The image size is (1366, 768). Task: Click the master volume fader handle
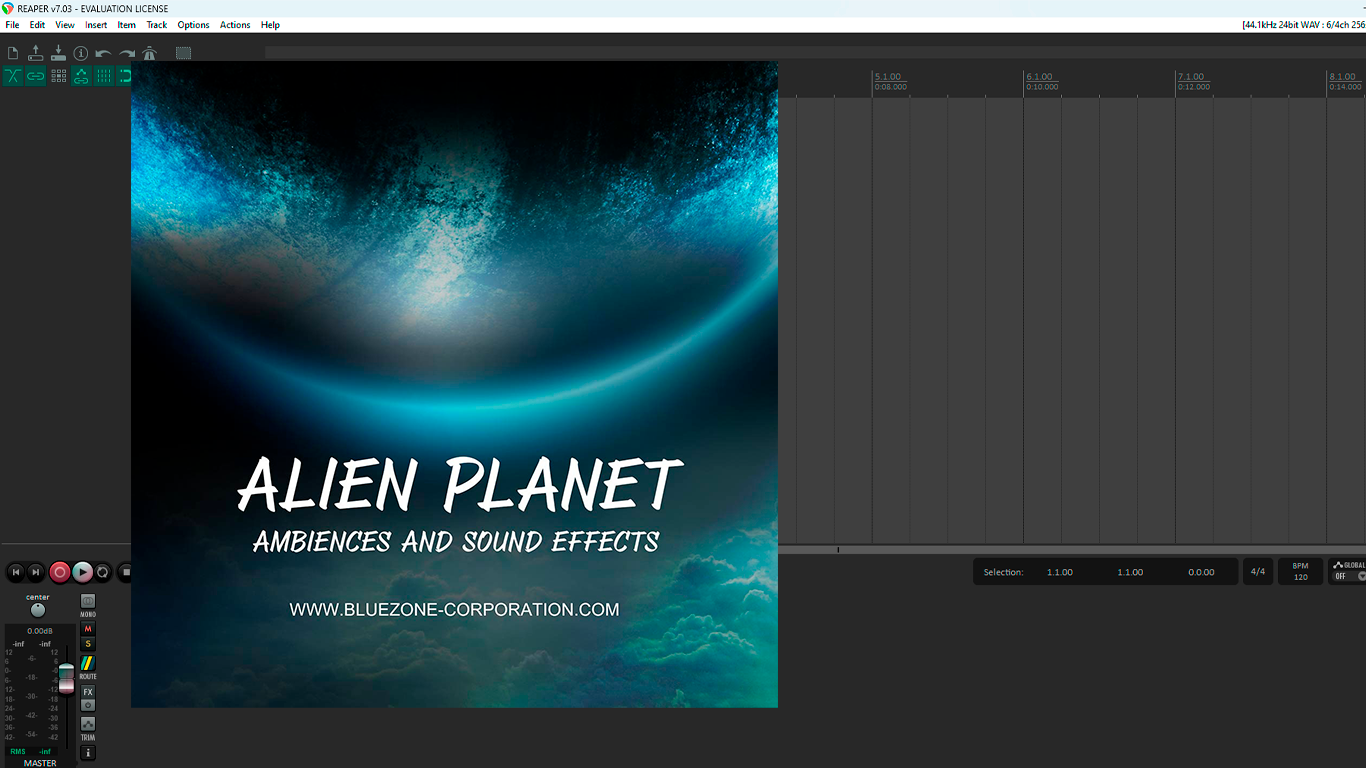click(66, 679)
